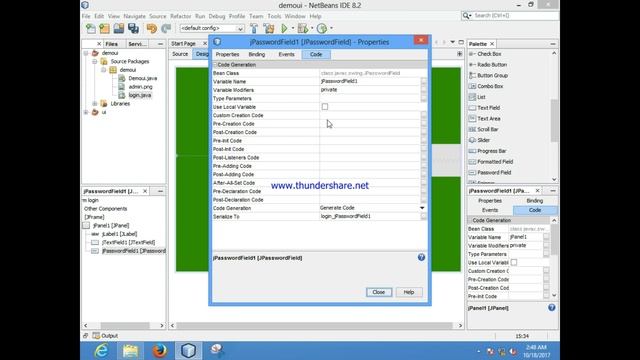The height and width of the screenshot is (360, 640).
Task: Click the Undo toolbar icon
Action: coord(151,28)
